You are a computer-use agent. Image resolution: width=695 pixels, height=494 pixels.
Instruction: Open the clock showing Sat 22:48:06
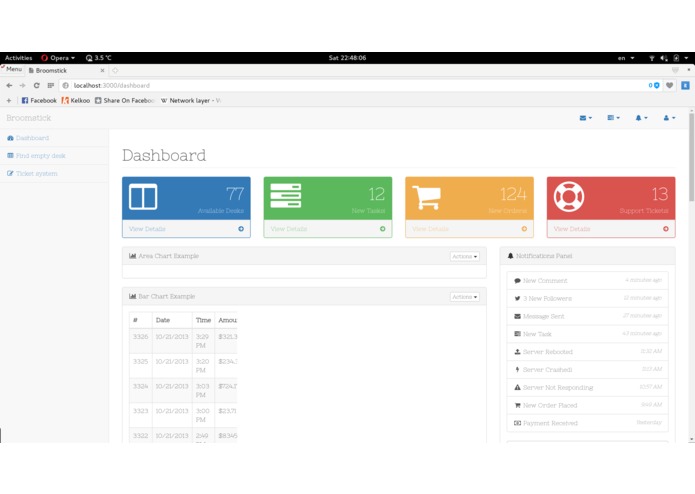[348, 58]
